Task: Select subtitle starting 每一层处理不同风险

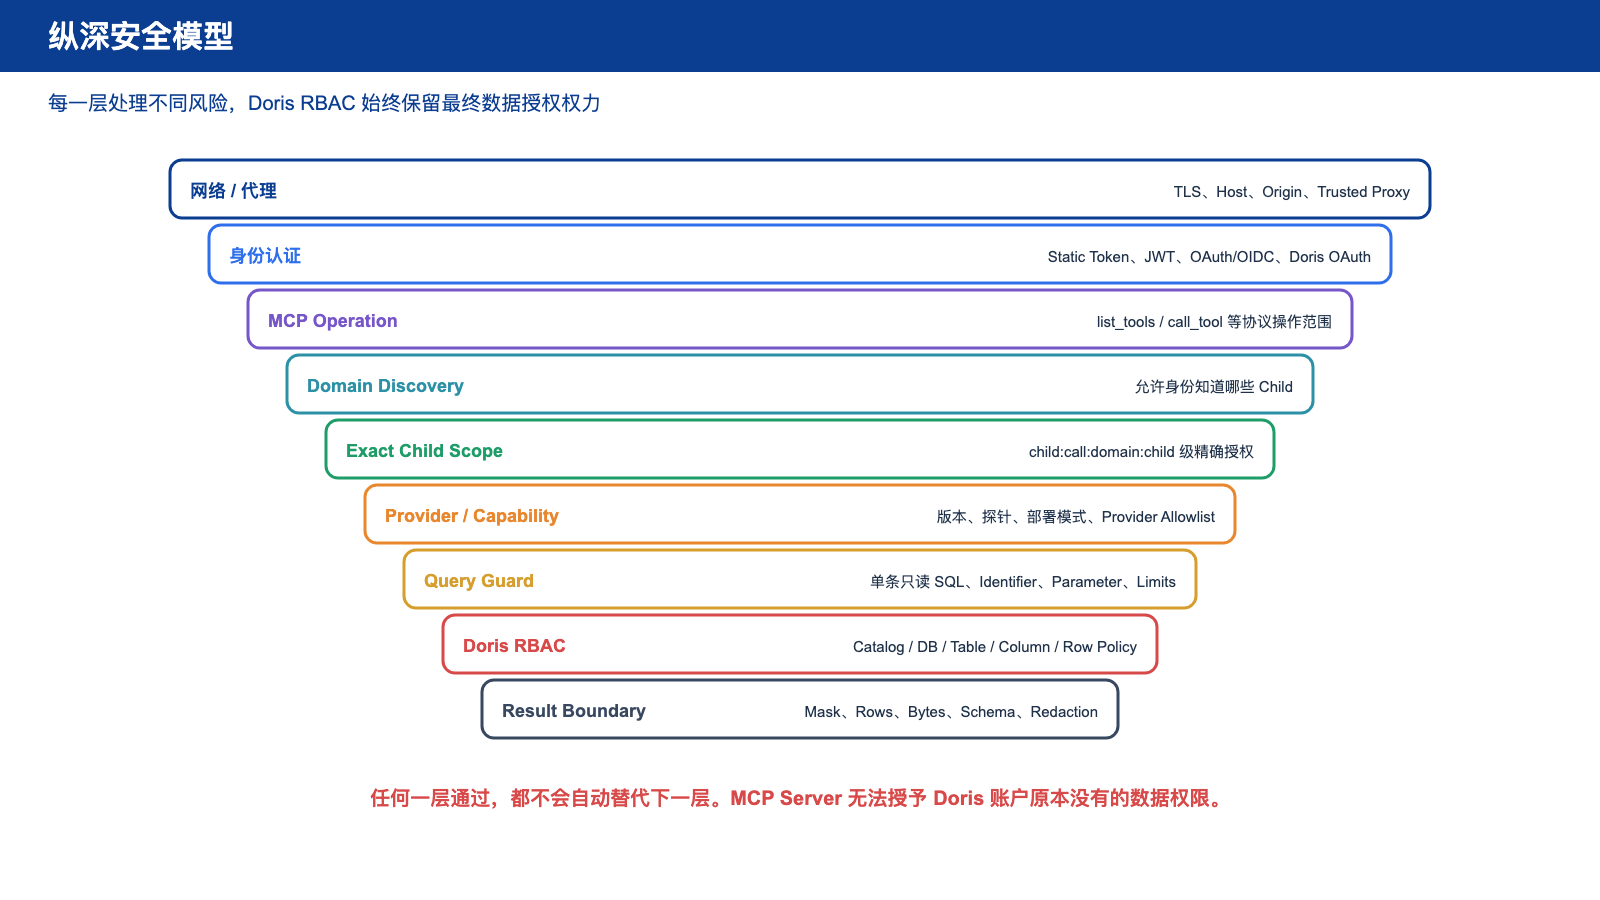Action: coord(324,103)
